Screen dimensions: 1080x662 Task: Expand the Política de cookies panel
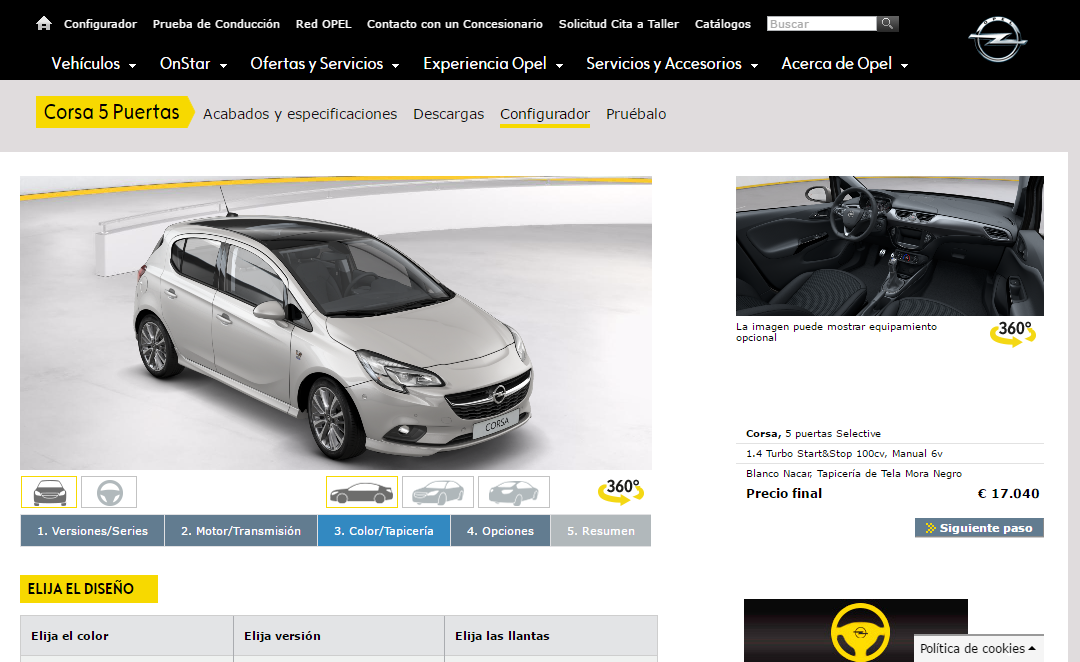pyautogui.click(x=977, y=648)
